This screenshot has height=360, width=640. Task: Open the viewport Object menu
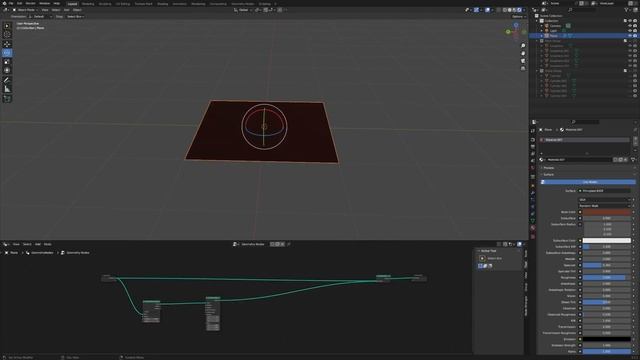pyautogui.click(x=77, y=10)
